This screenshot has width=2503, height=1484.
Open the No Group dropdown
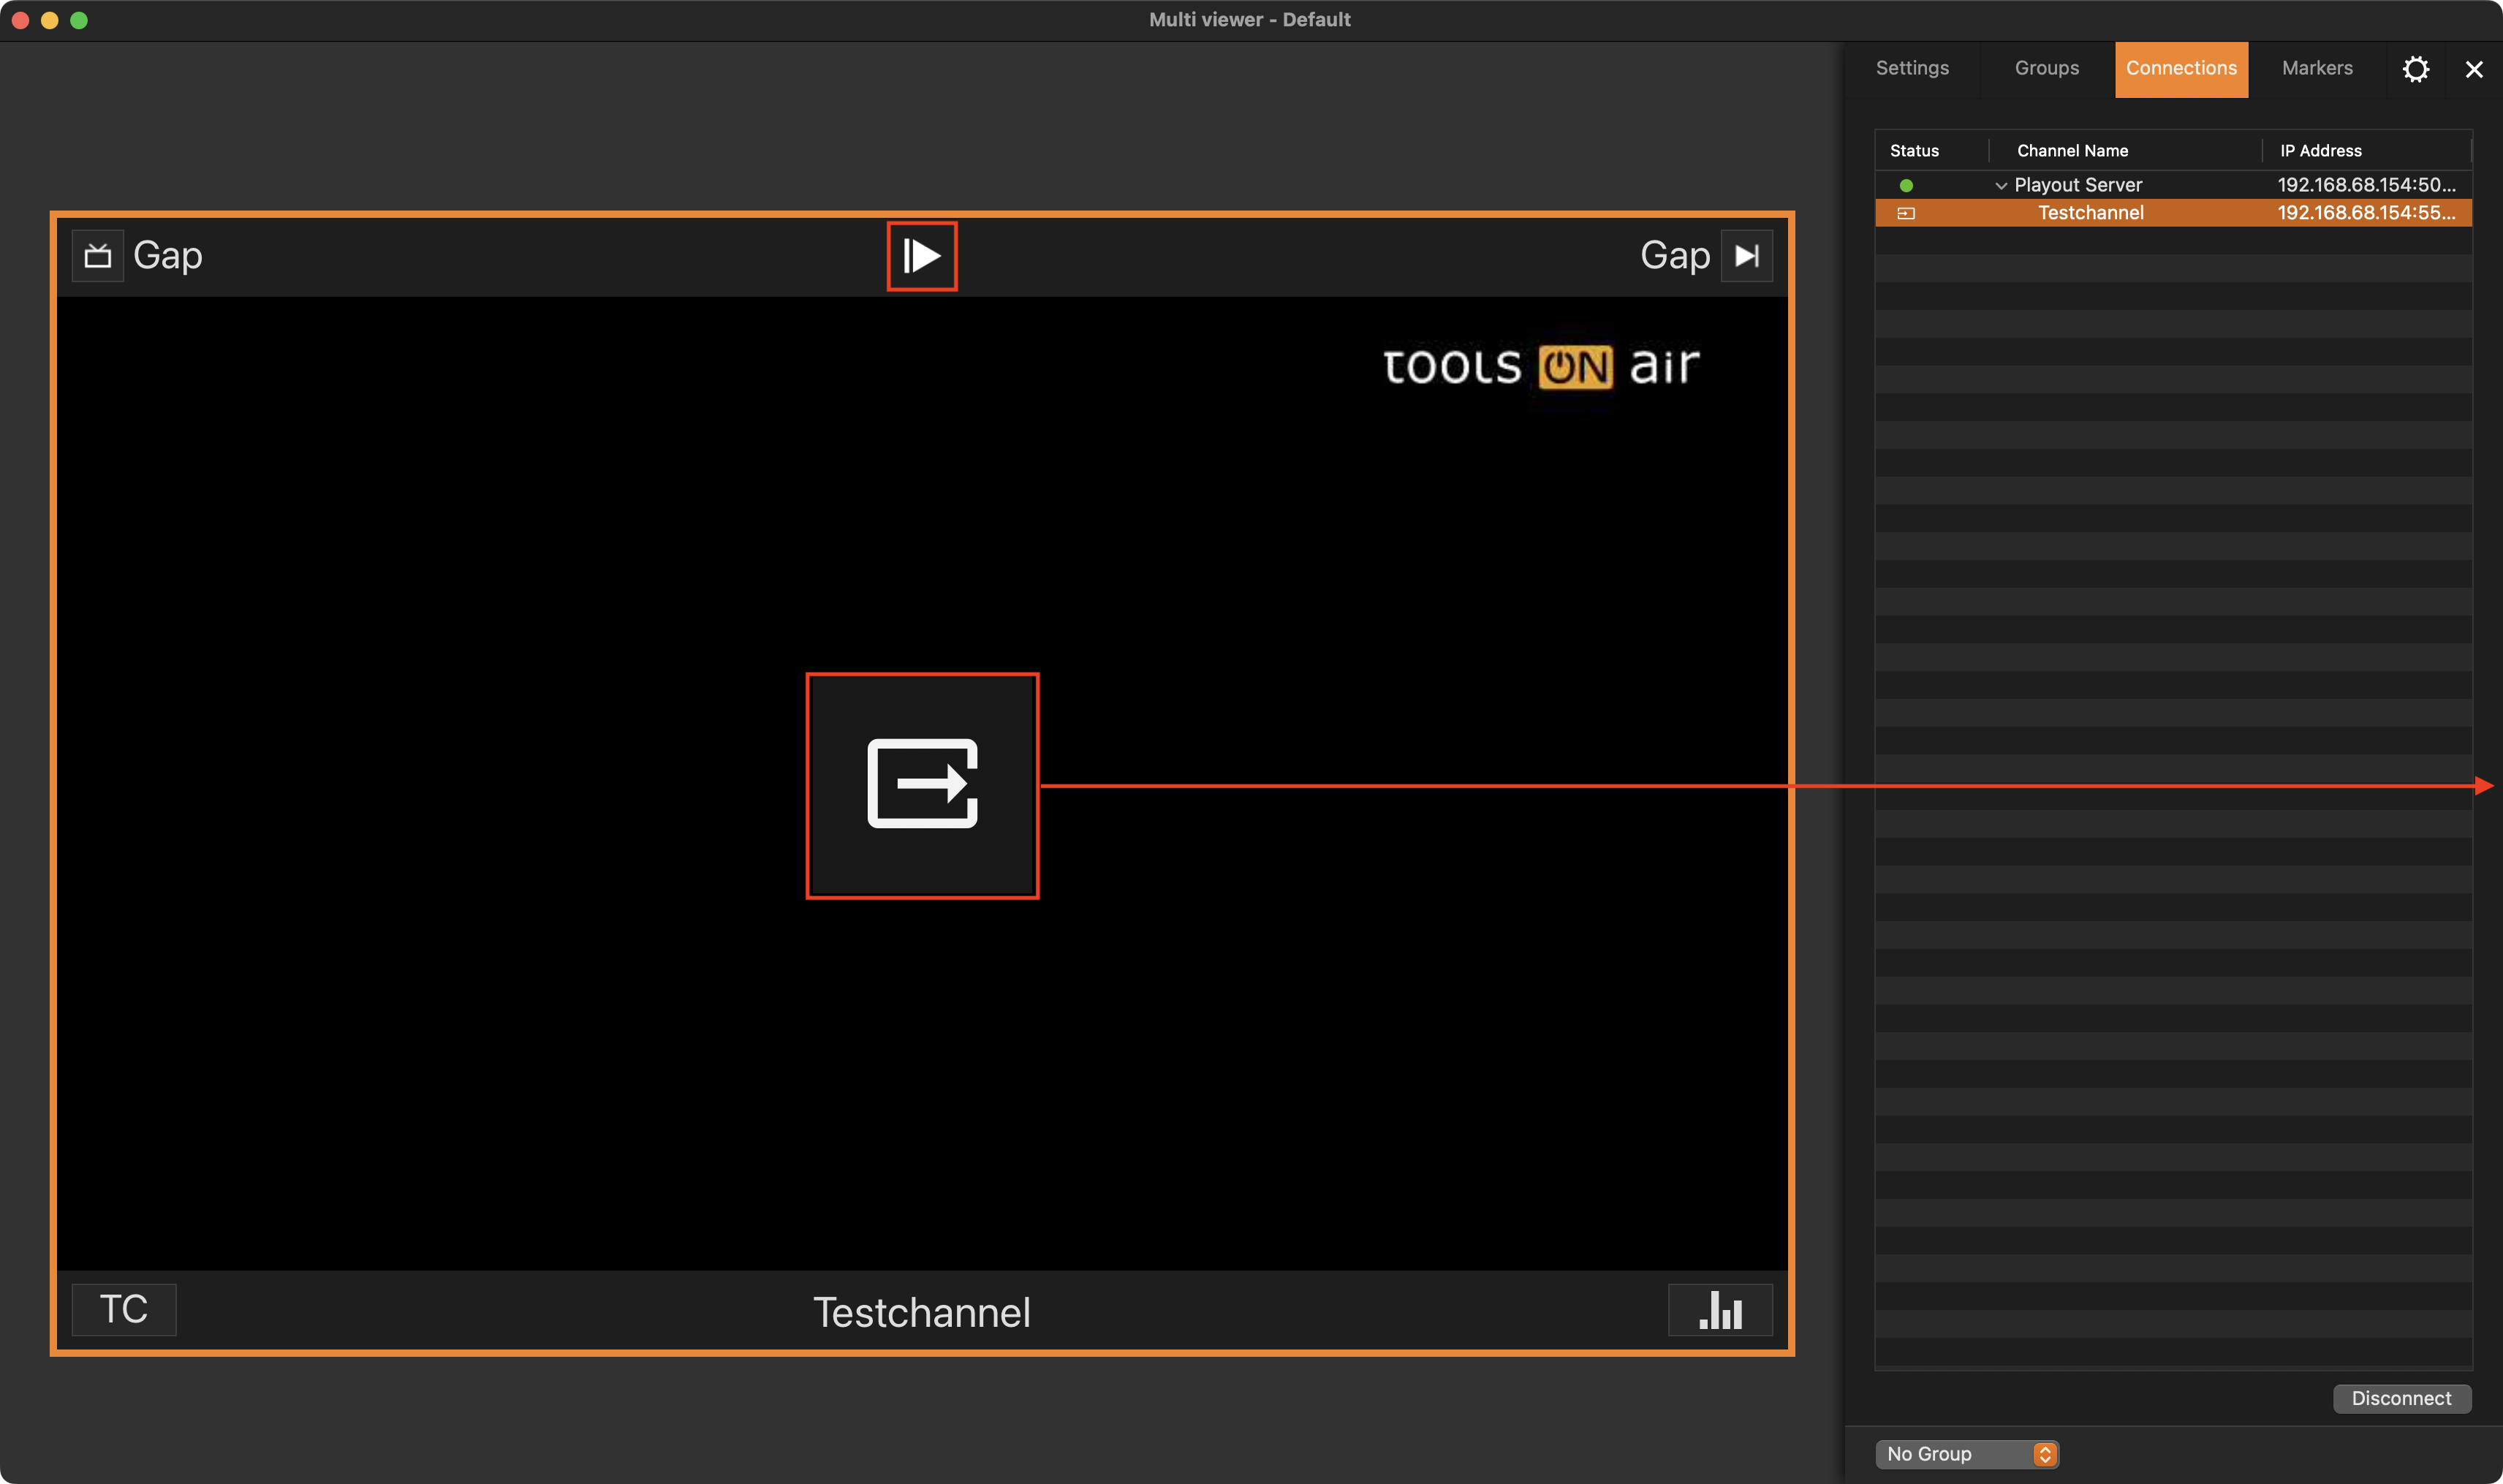(1966, 1454)
